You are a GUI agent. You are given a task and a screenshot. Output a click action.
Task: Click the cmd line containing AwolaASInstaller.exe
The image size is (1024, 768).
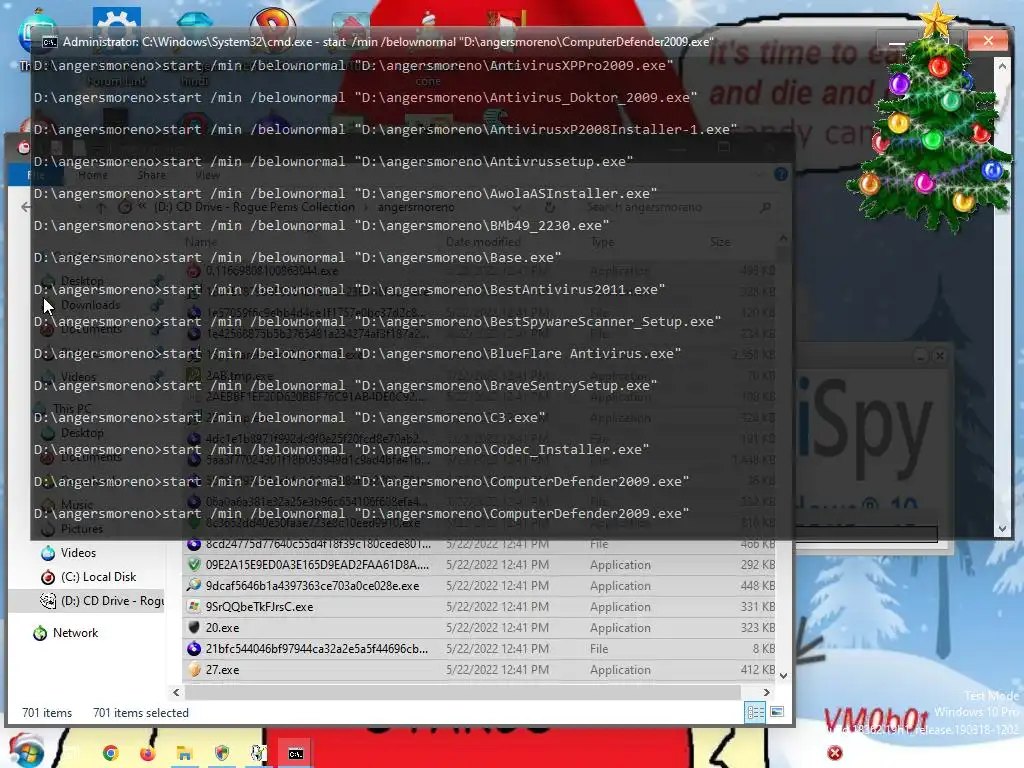[x=345, y=193]
